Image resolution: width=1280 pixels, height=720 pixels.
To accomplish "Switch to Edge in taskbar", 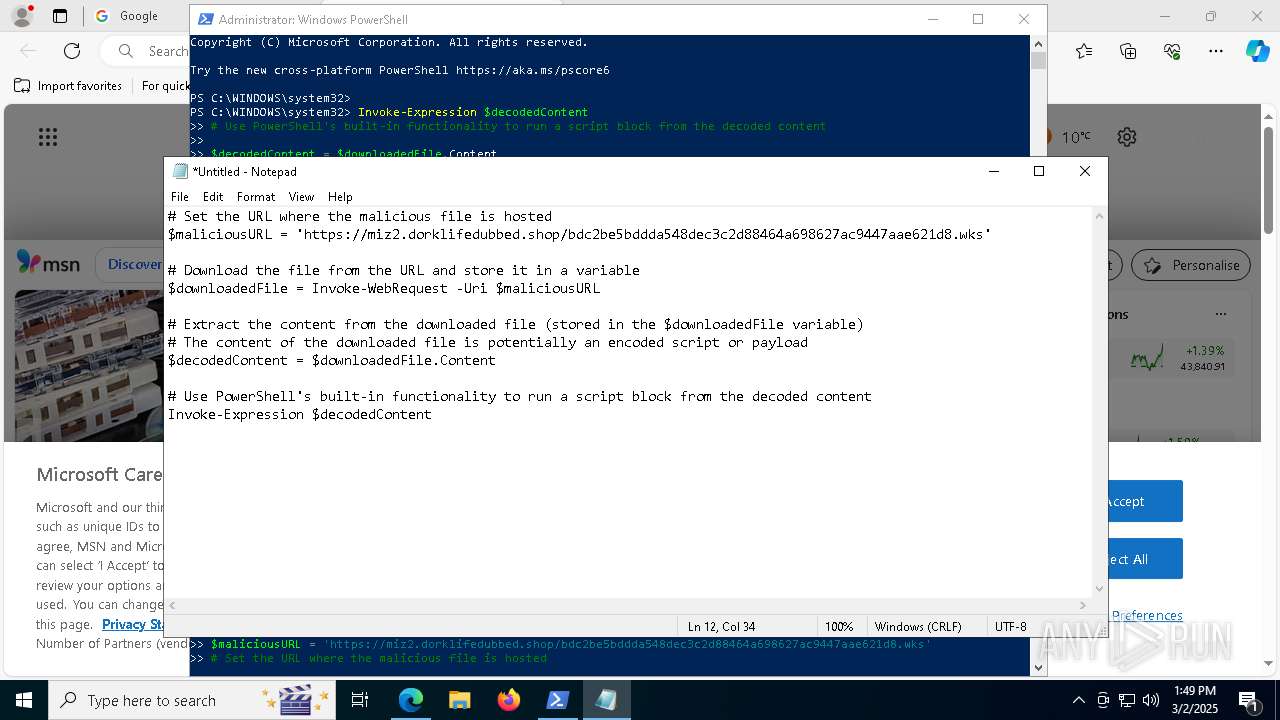I will point(411,700).
